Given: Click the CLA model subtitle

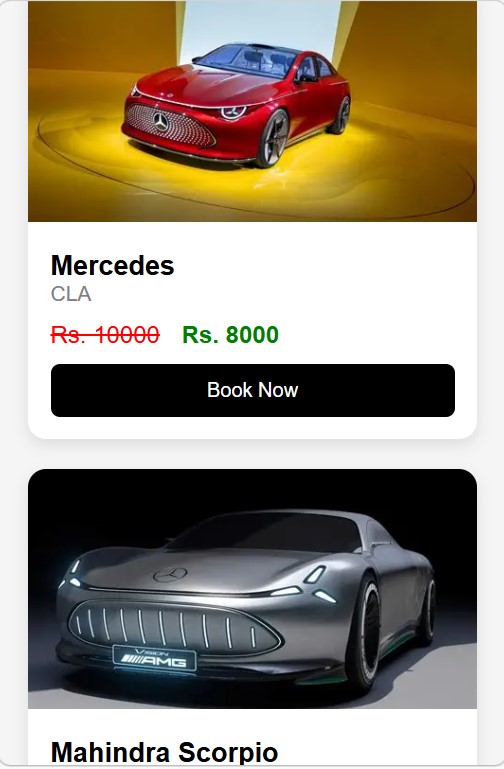Looking at the screenshot, I should pyautogui.click(x=71, y=294).
